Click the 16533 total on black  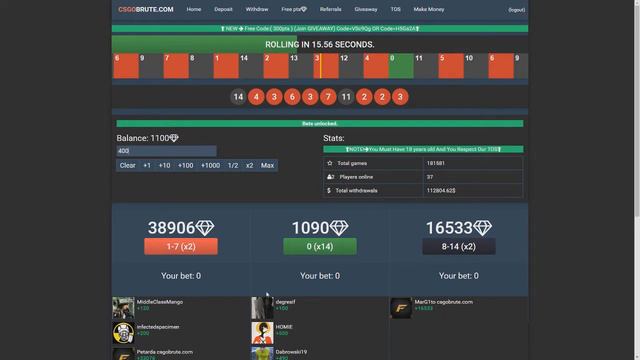(449, 228)
